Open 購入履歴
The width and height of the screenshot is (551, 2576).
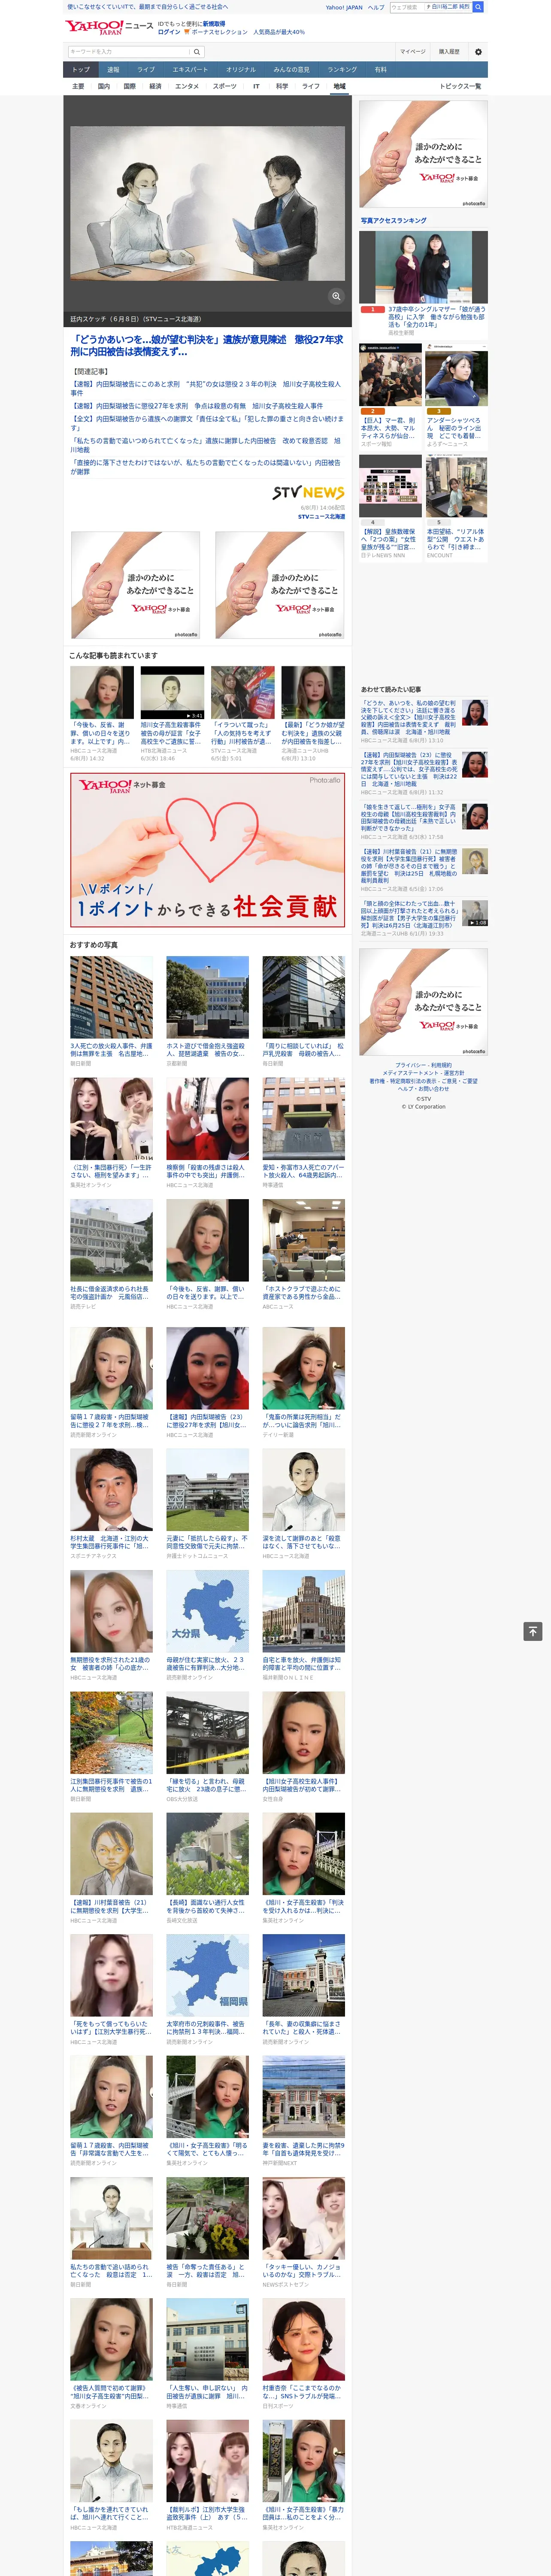point(449,51)
